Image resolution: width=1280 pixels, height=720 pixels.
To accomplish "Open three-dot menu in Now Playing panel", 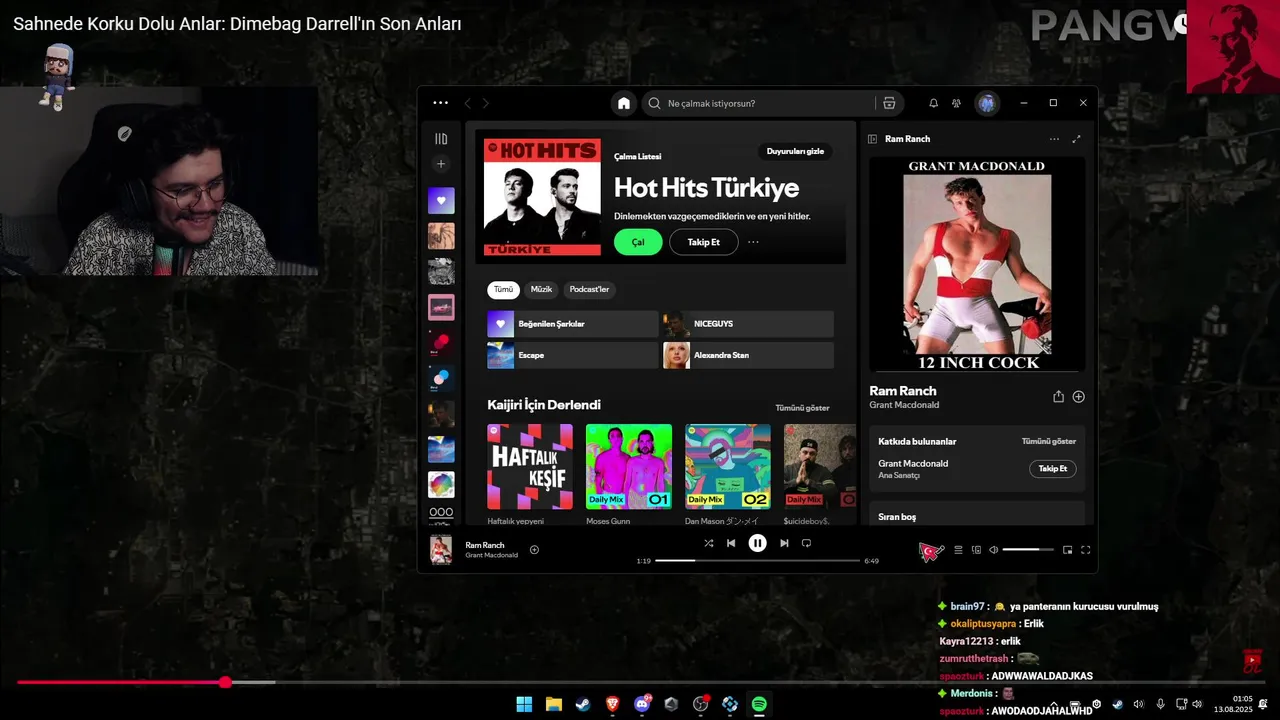I will pos(1054,139).
